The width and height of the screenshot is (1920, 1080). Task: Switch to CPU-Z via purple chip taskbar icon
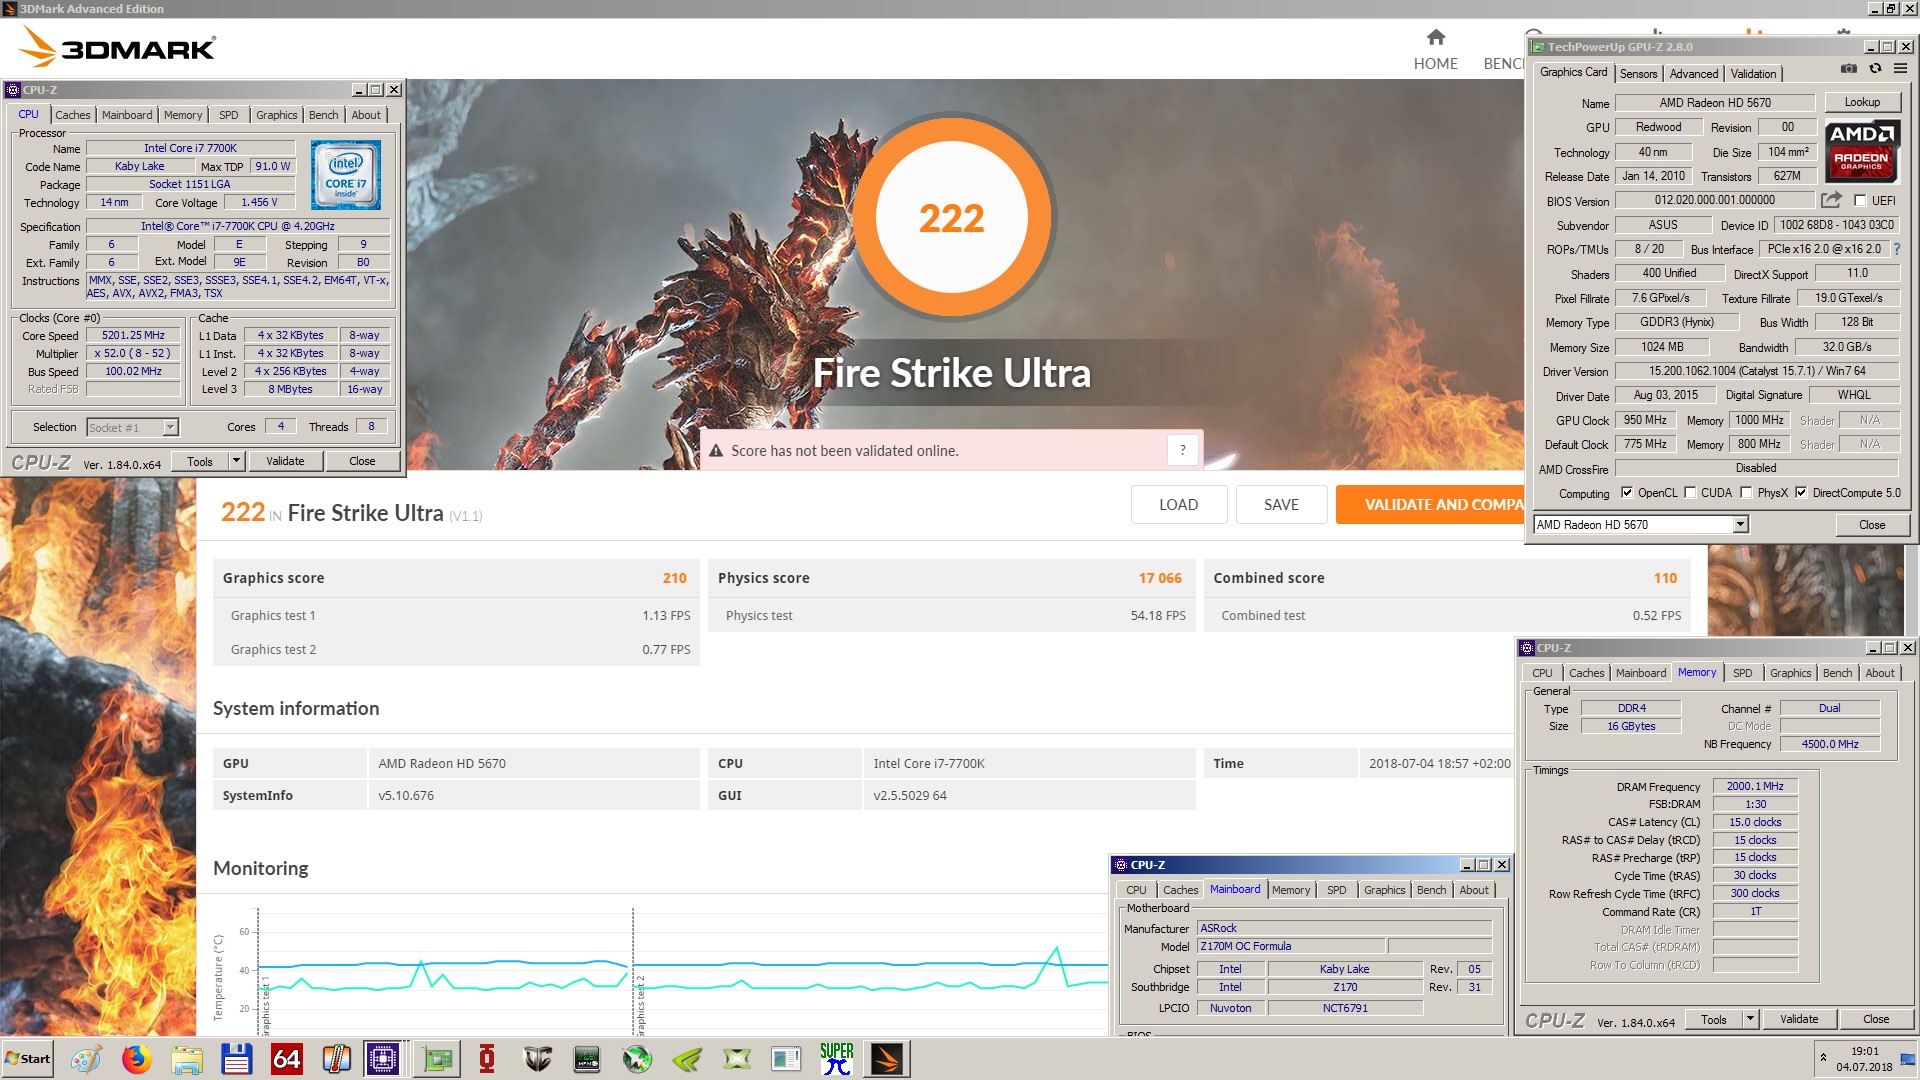[383, 1059]
